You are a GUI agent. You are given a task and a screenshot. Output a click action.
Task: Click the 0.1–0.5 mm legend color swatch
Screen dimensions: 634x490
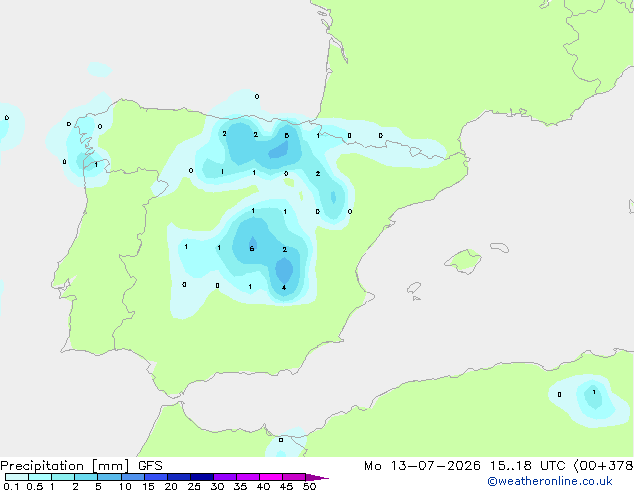coord(17,477)
